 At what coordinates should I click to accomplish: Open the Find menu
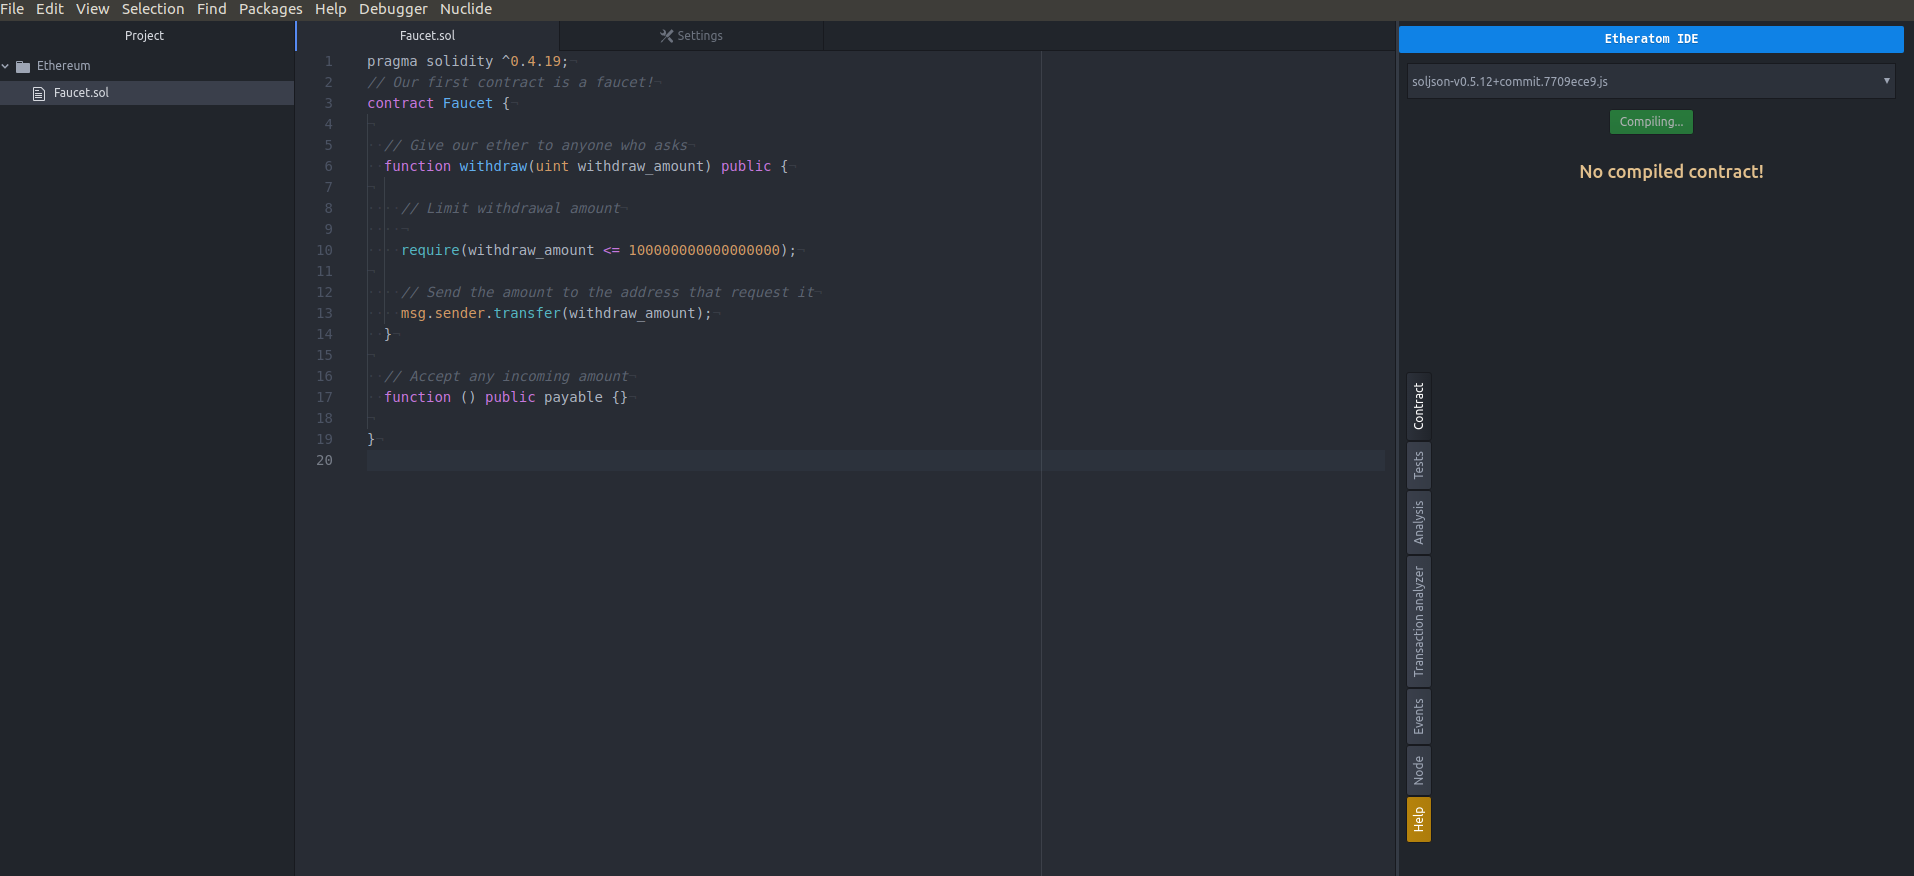212,9
